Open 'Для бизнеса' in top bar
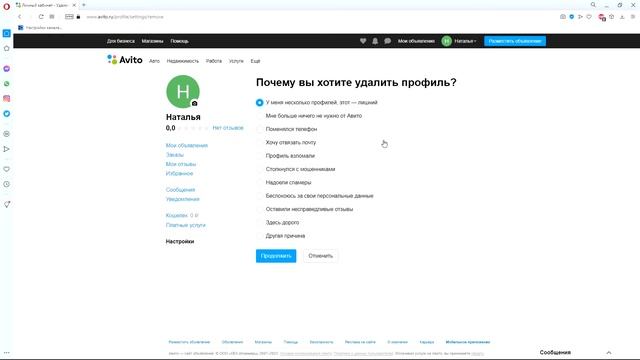The width and height of the screenshot is (640, 360). point(120,41)
